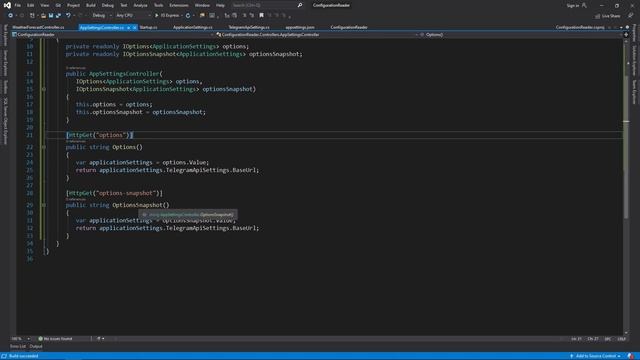Click the Sign in link
The width and height of the screenshot is (640, 360).
tap(573, 5)
